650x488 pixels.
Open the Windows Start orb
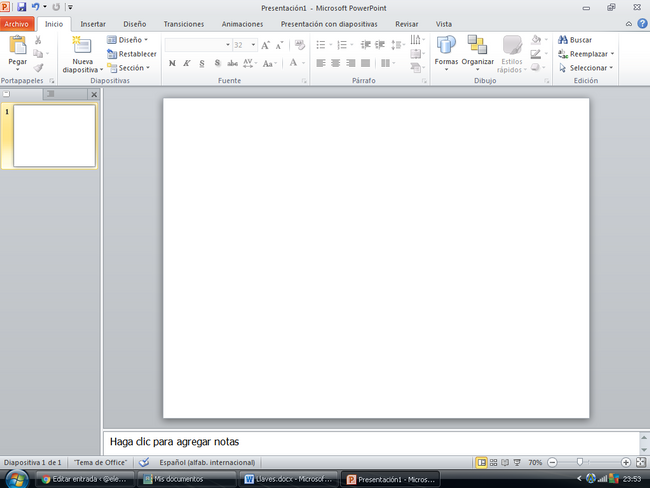pos(17,479)
